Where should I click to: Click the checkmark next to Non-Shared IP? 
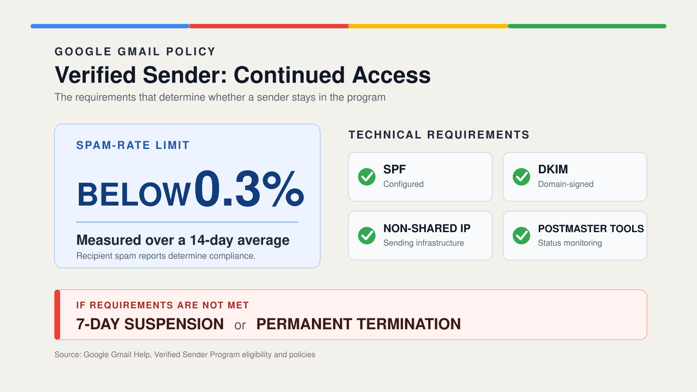367,235
